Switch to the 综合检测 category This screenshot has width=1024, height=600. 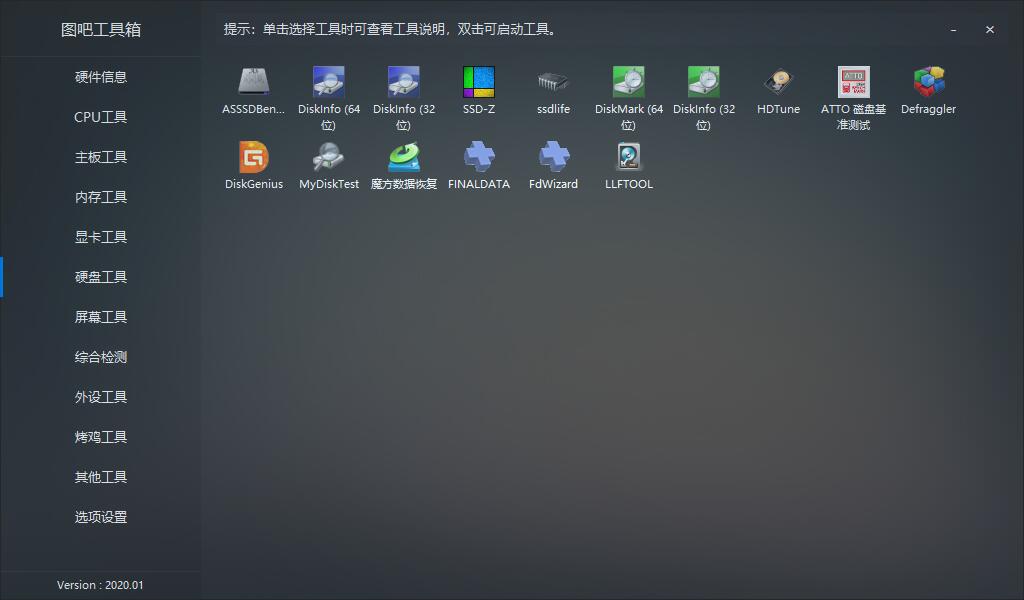click(x=101, y=357)
